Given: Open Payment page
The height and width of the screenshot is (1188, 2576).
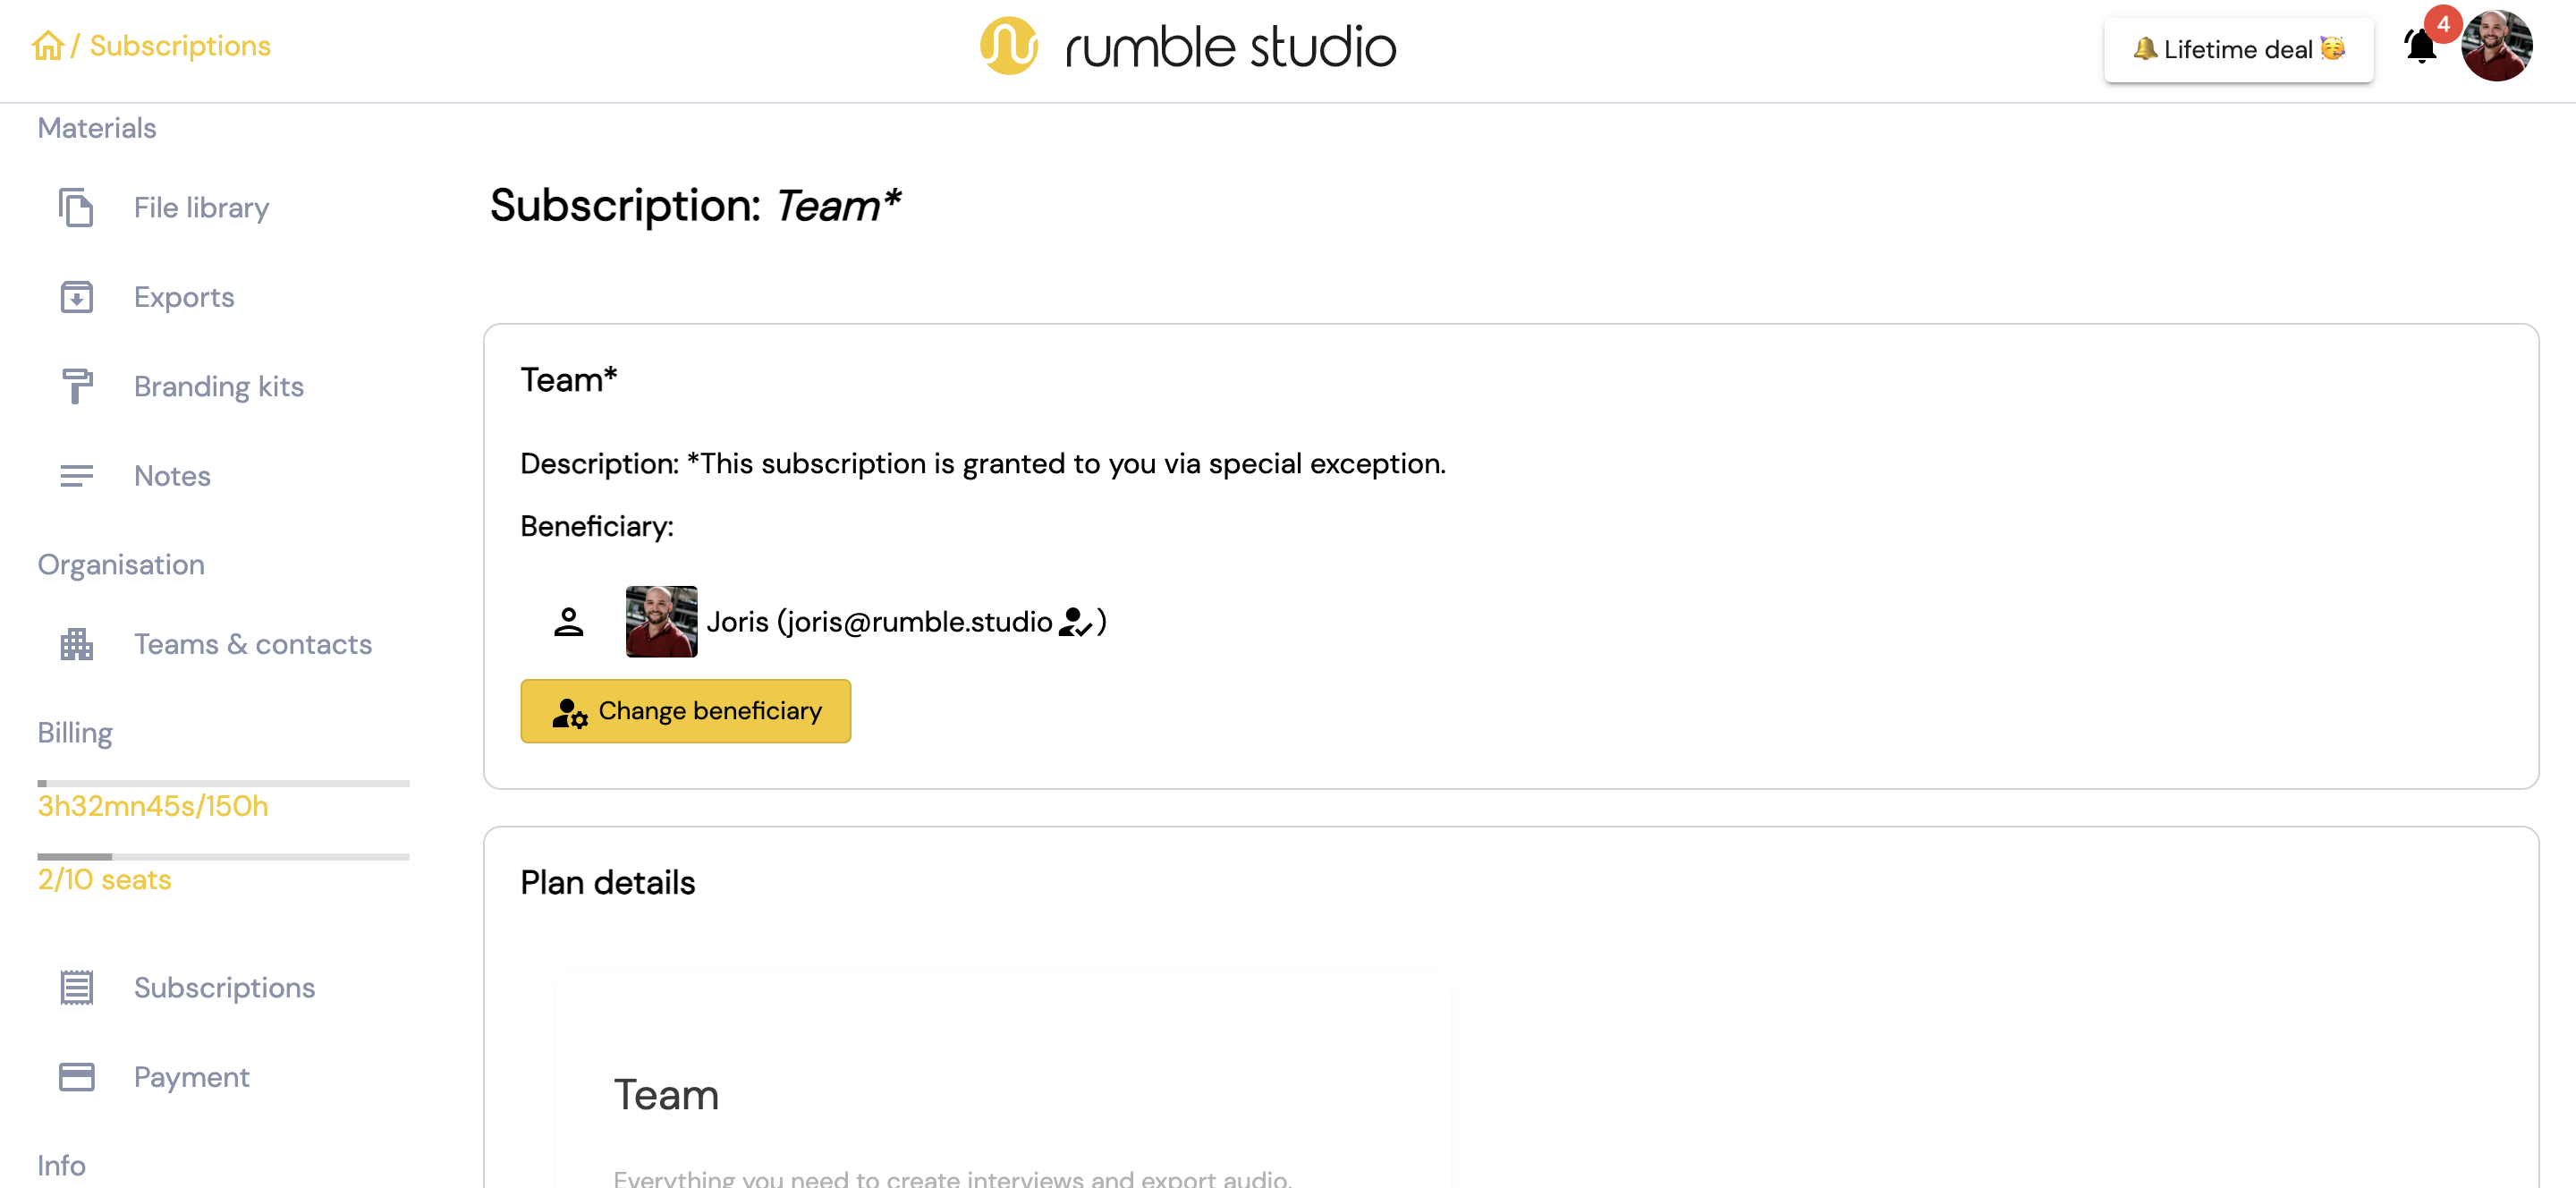Looking at the screenshot, I should coord(191,1077).
